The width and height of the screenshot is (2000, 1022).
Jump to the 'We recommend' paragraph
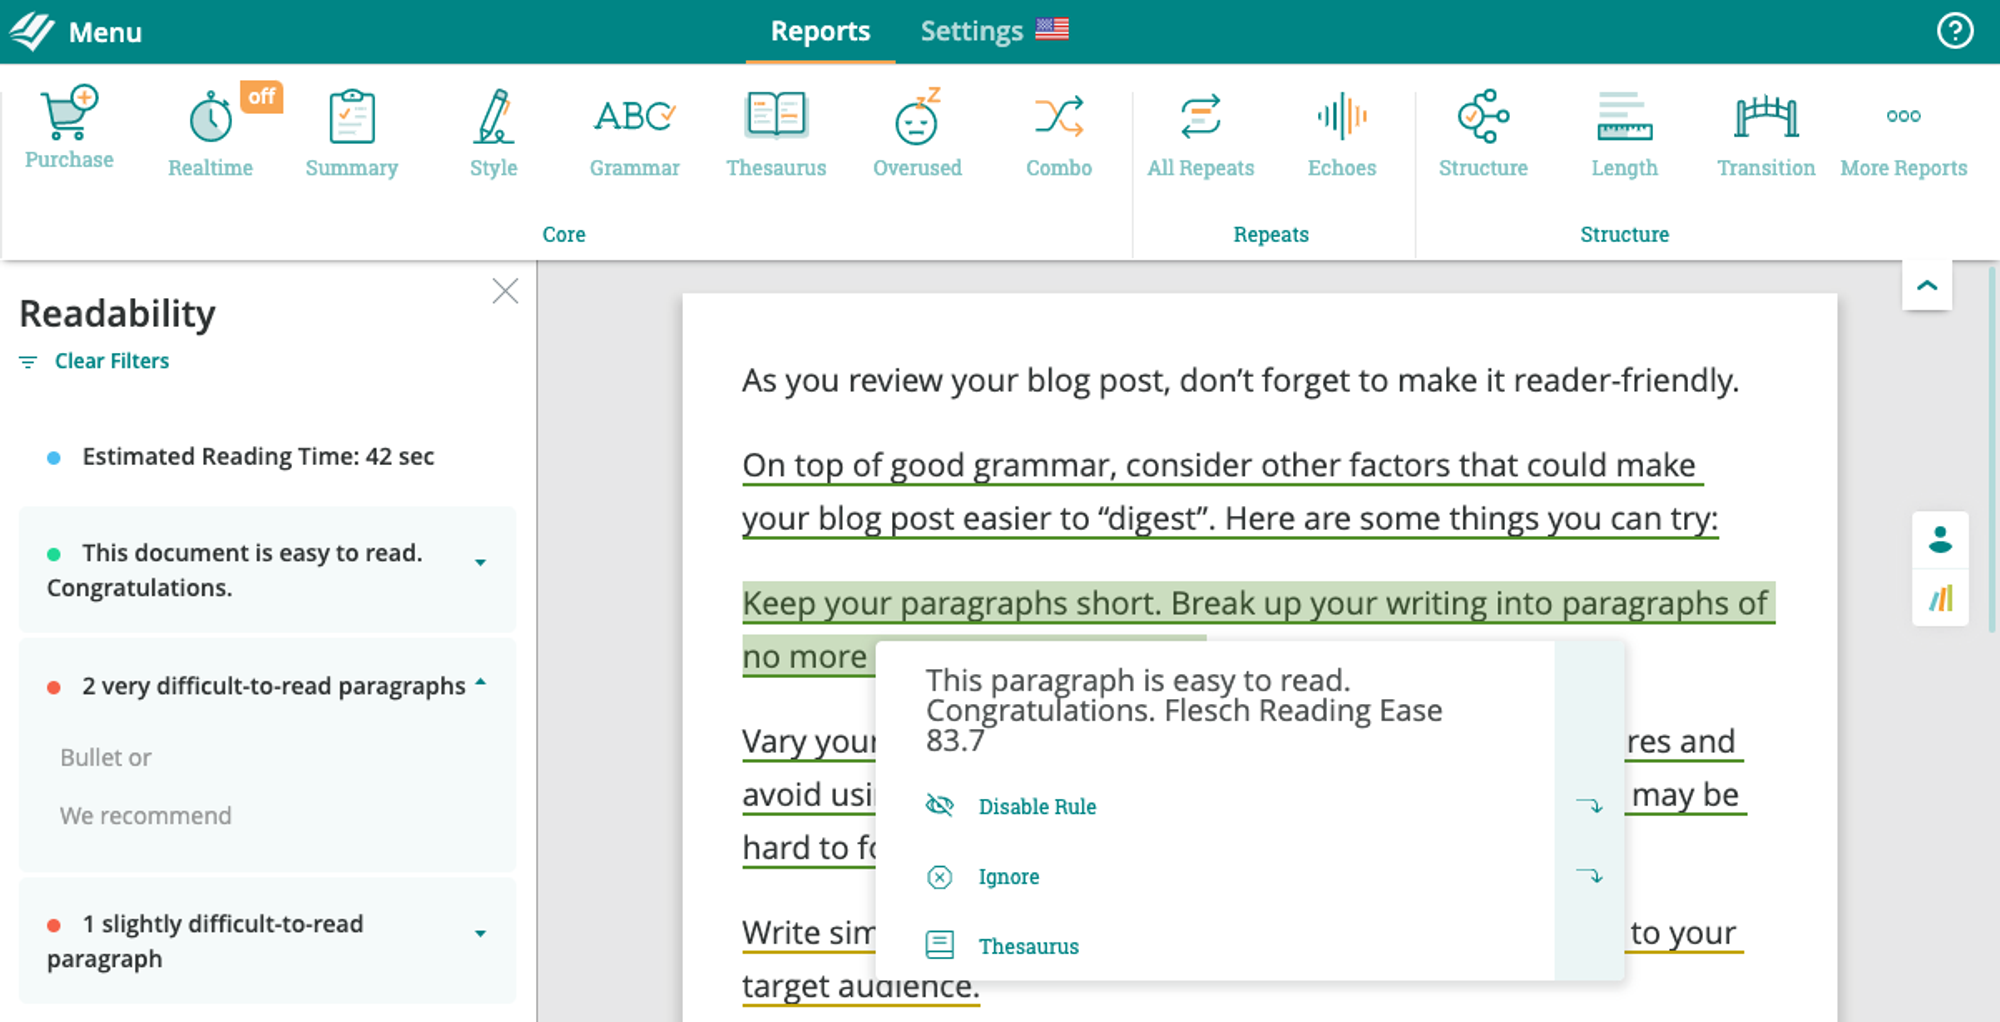(146, 816)
